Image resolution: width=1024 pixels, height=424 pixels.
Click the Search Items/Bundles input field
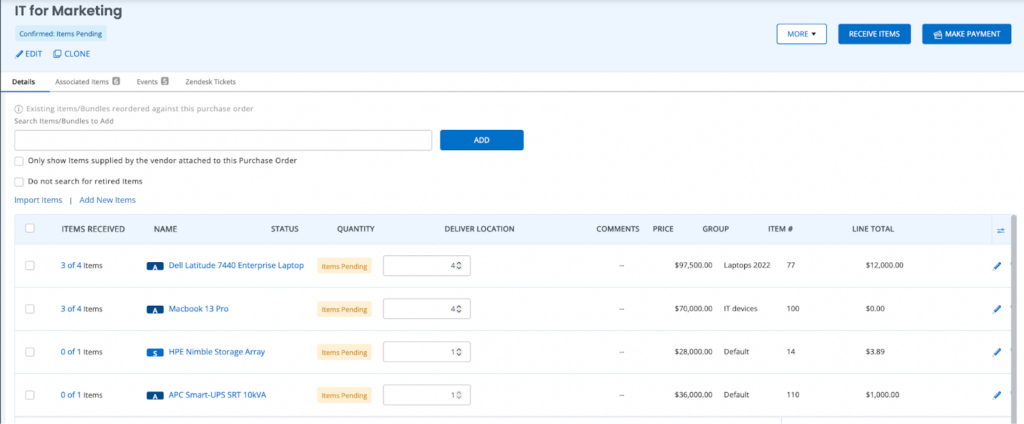[x=223, y=140]
